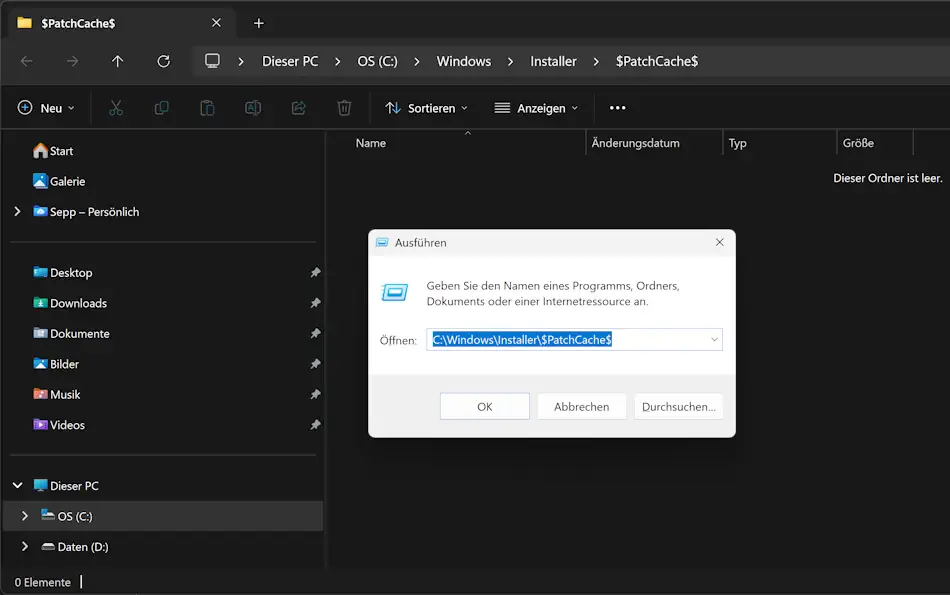Open a new File Explorer tab
950x595 pixels.
coord(258,22)
